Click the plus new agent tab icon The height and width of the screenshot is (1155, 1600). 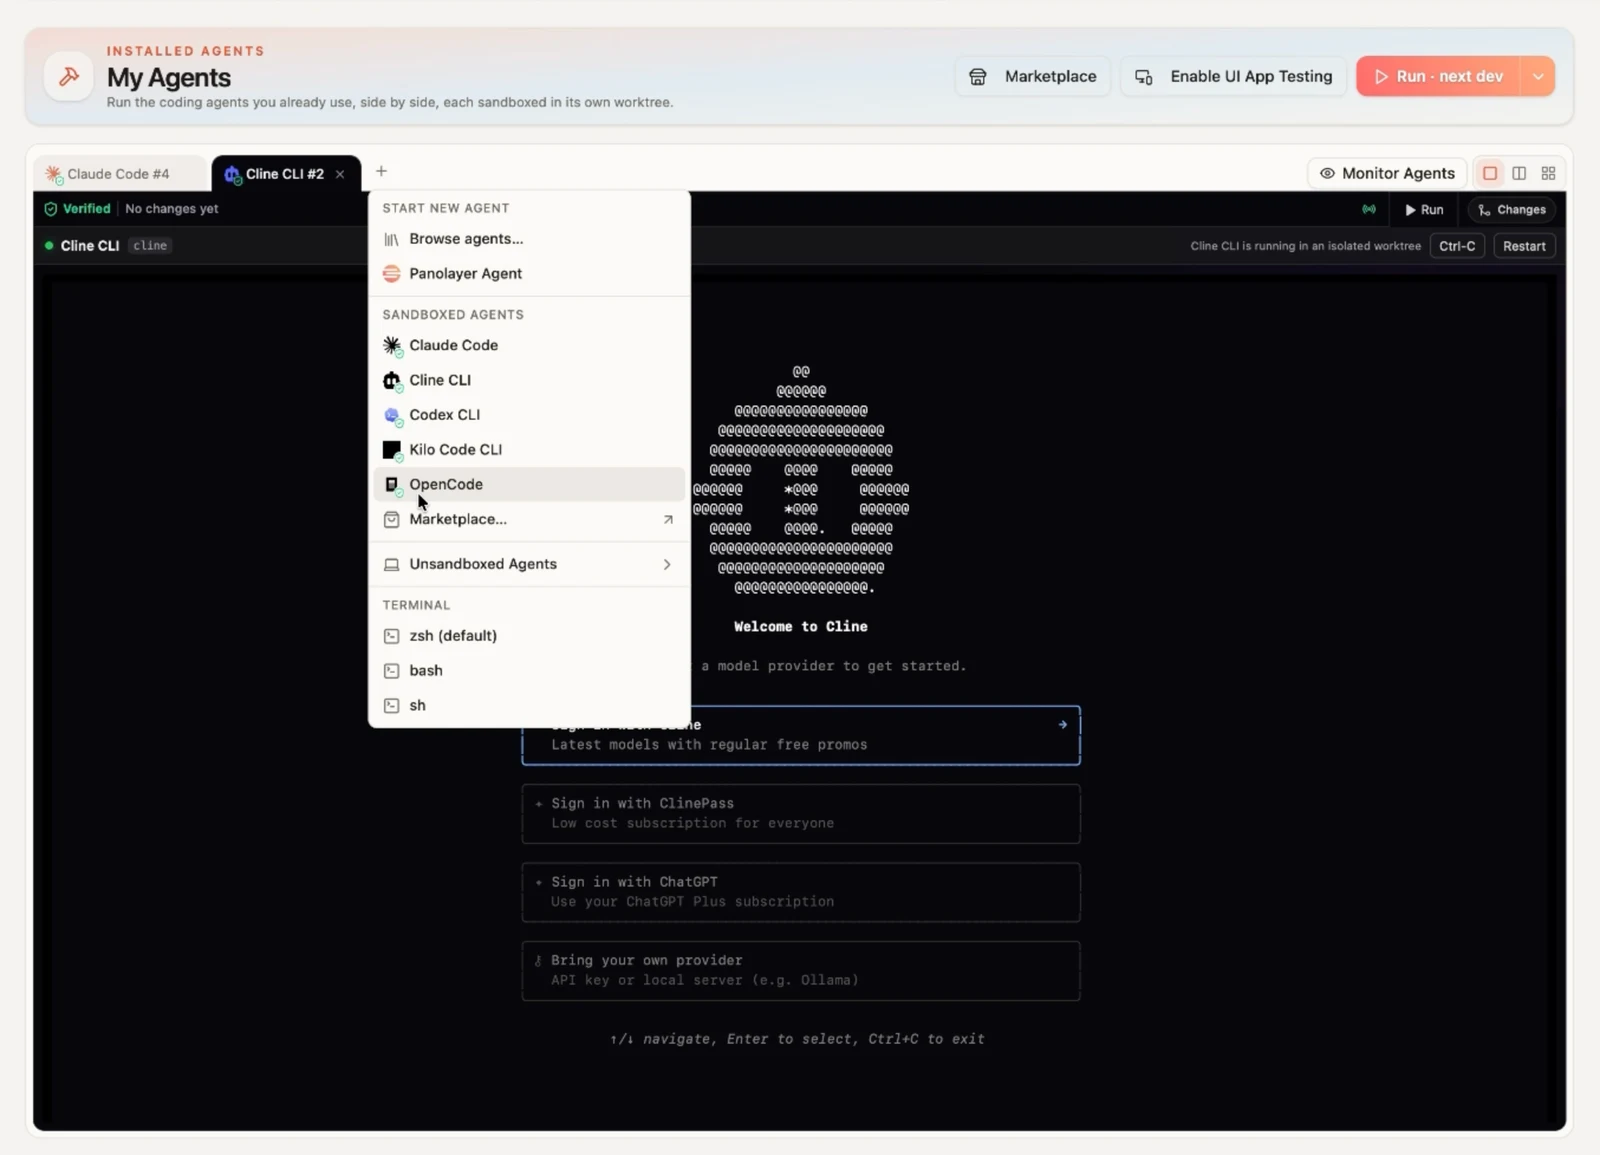tap(381, 171)
